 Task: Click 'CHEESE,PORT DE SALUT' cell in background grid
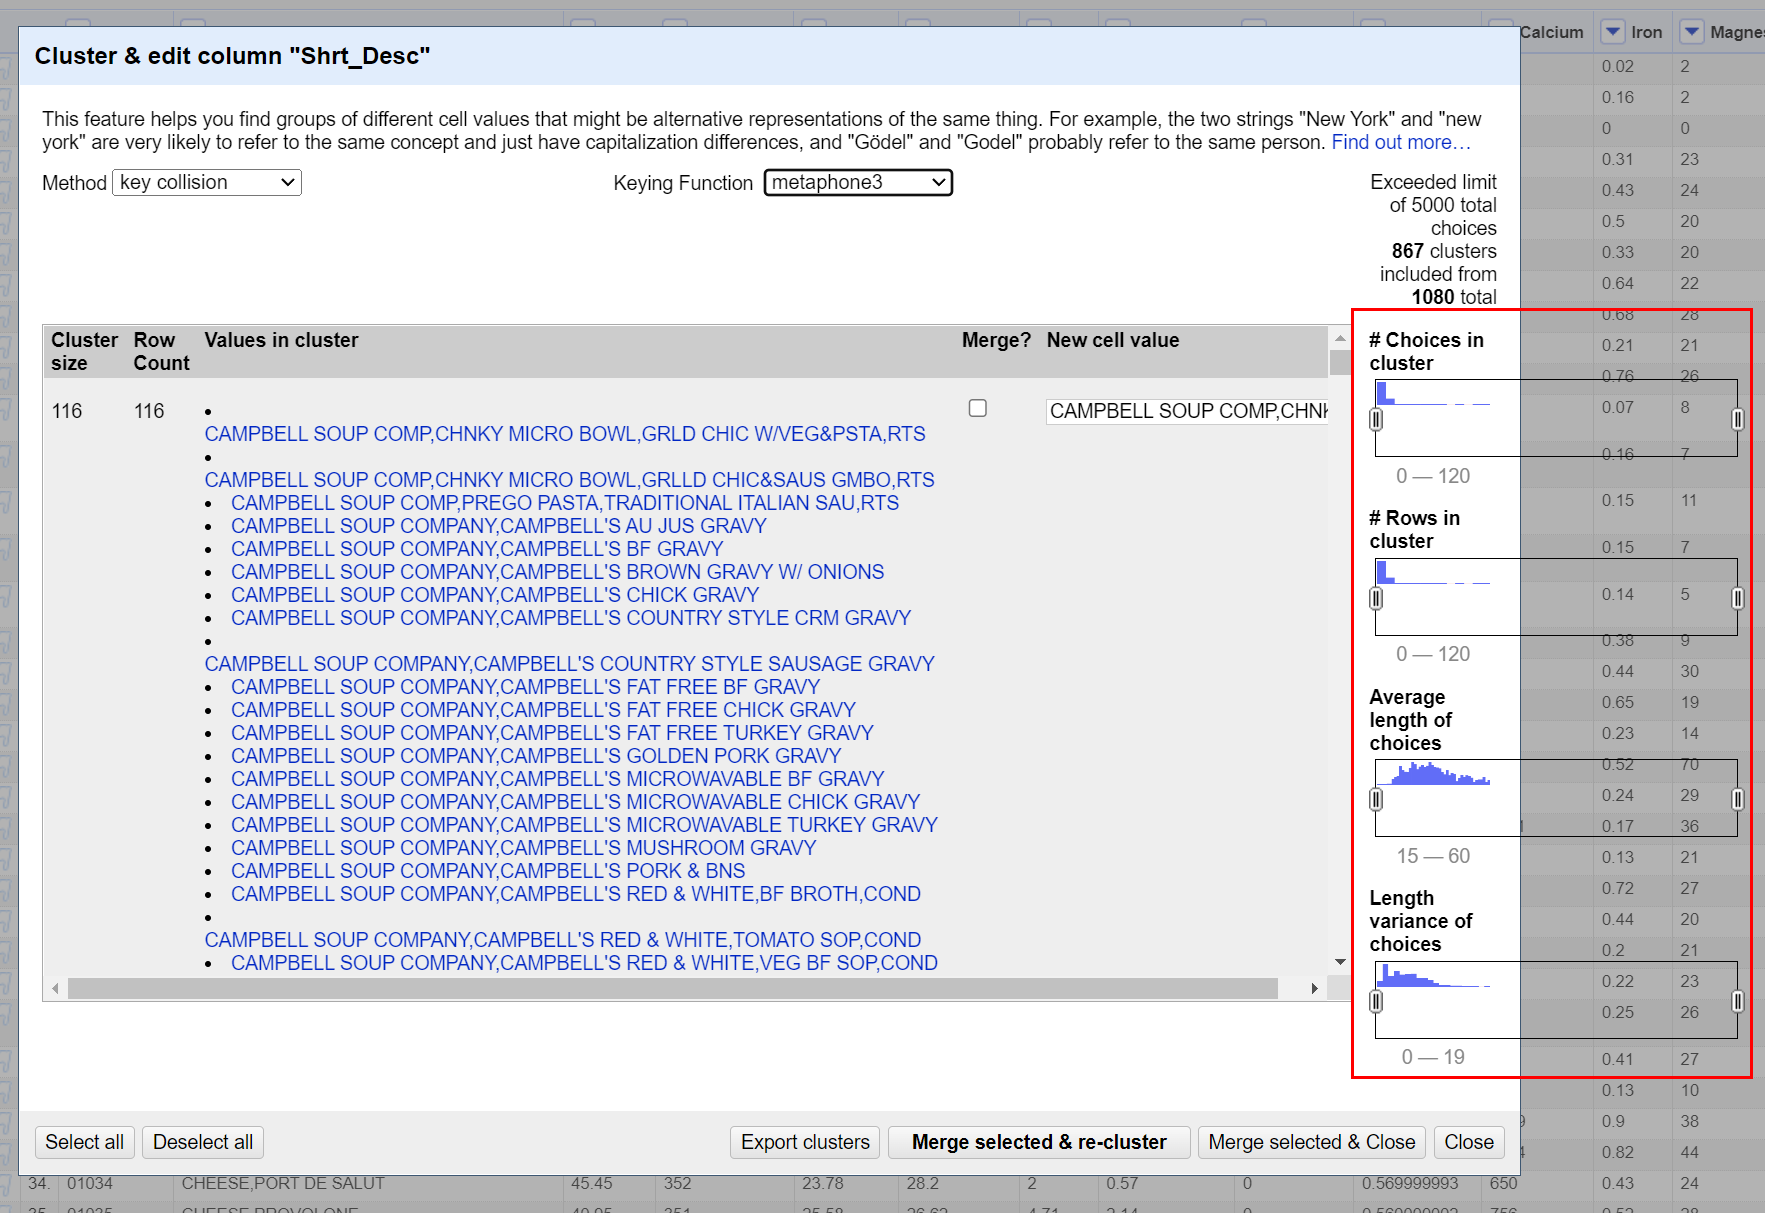click(283, 1183)
